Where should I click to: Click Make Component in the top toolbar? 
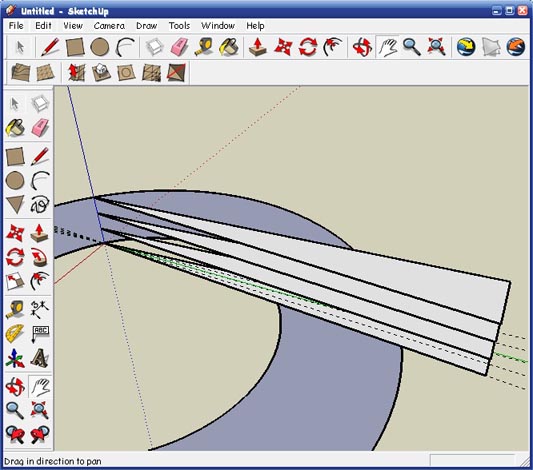click(154, 47)
